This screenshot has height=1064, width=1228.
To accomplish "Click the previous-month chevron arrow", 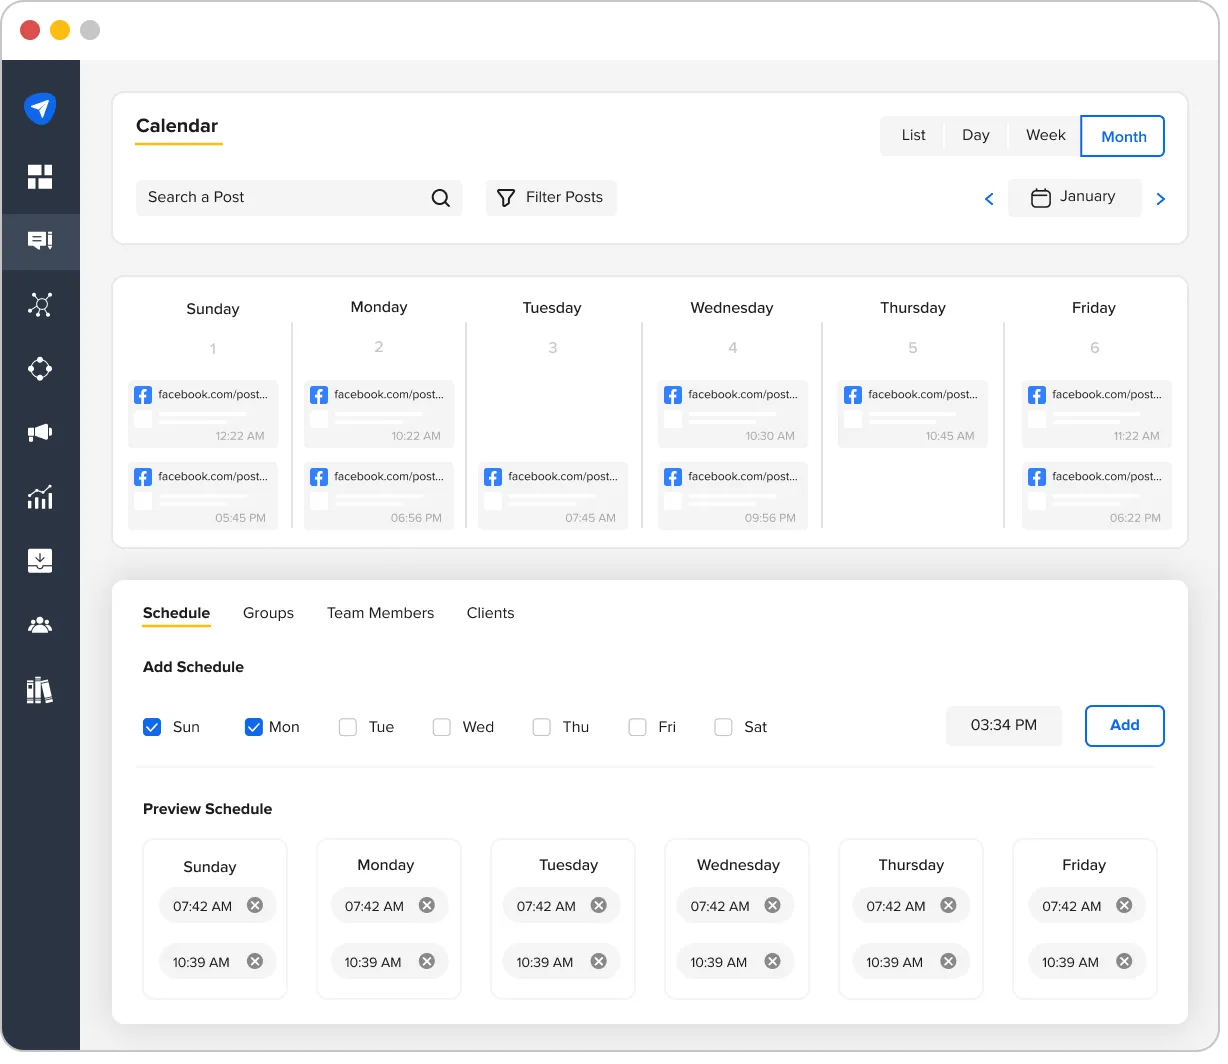I will coord(988,198).
